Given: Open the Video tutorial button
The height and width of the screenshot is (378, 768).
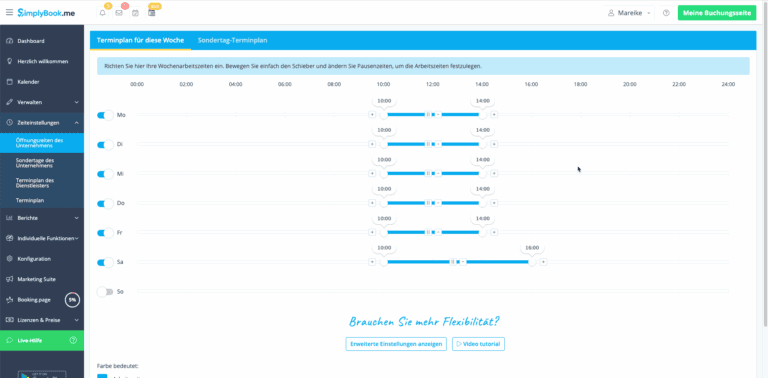Looking at the screenshot, I should coord(478,344).
